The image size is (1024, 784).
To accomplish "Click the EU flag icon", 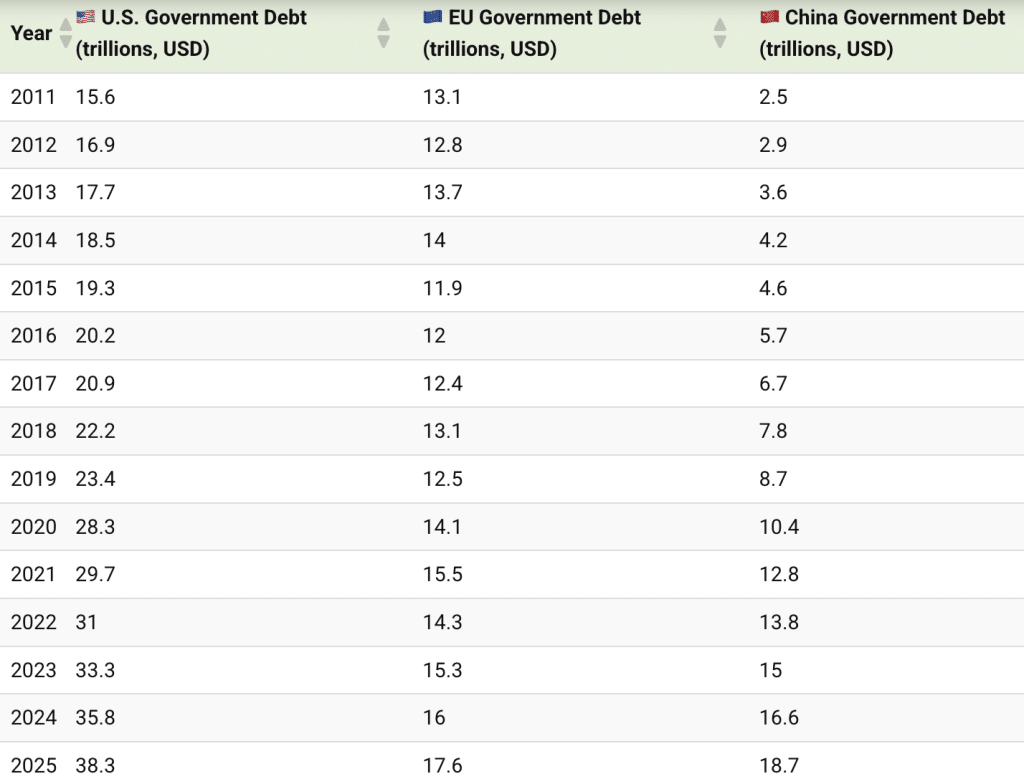I will (x=432, y=17).
